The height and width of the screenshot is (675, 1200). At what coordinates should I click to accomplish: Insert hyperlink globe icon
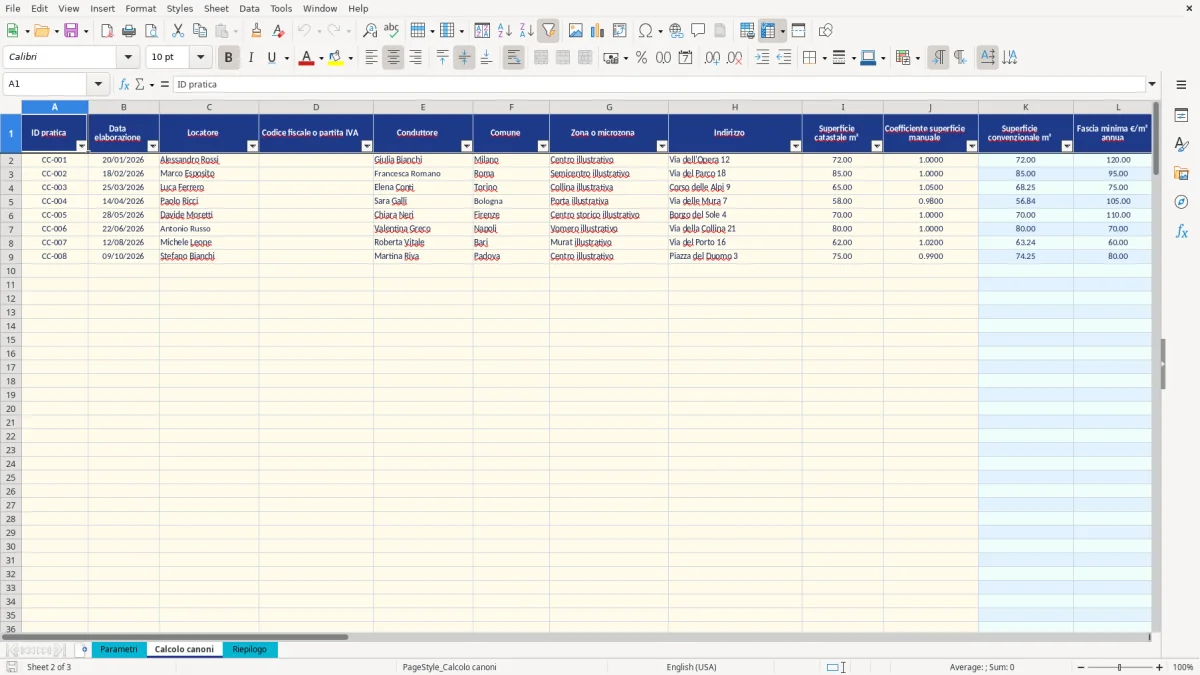tap(676, 31)
